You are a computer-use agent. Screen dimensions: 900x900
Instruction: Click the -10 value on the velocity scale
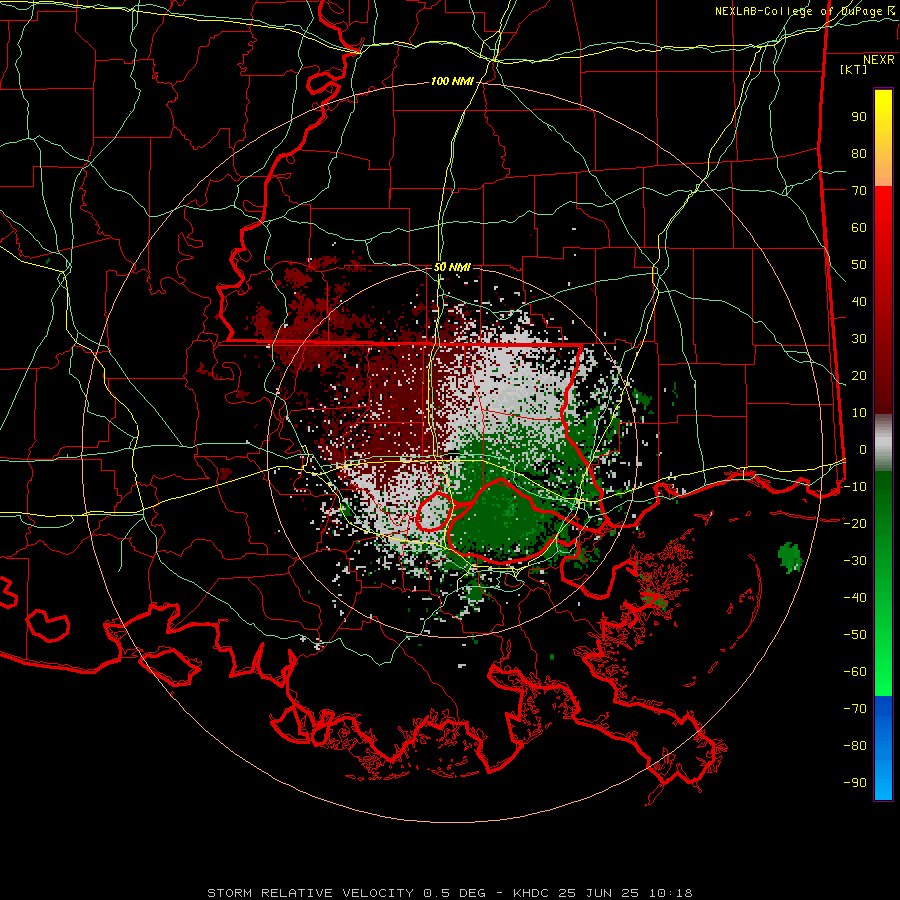pyautogui.click(x=855, y=487)
